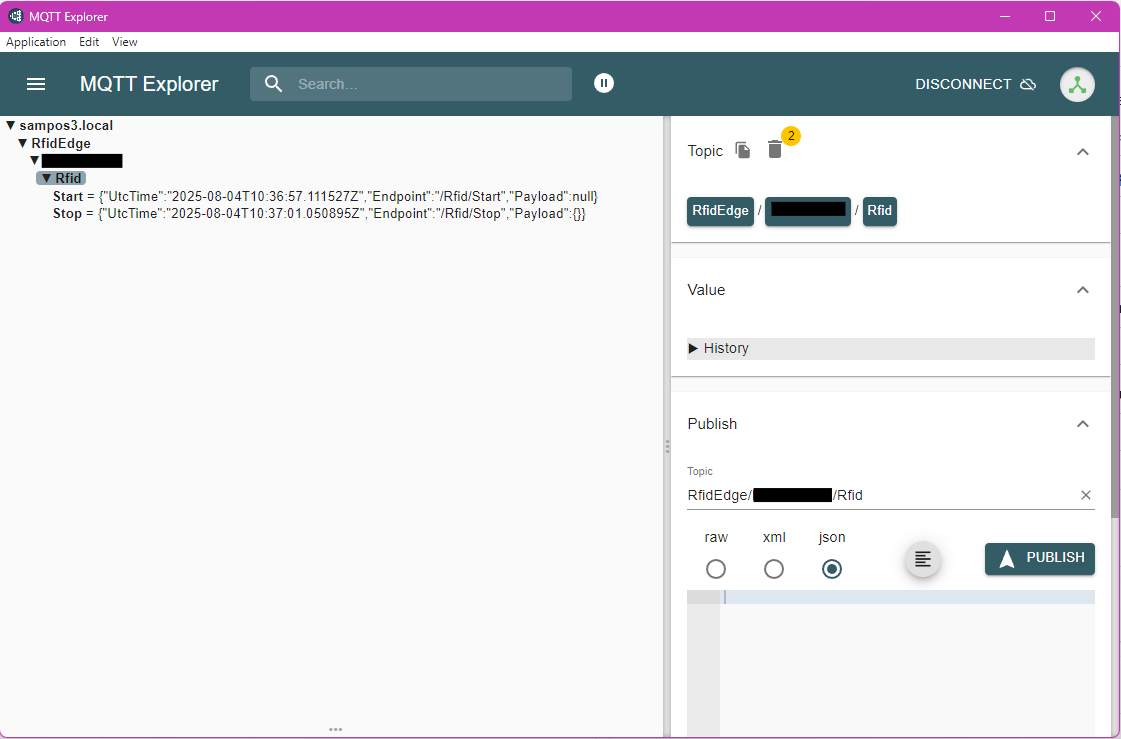Collapse the redacted tree node arrow
Viewport: 1121px width, 739px height.
click(x=34, y=161)
